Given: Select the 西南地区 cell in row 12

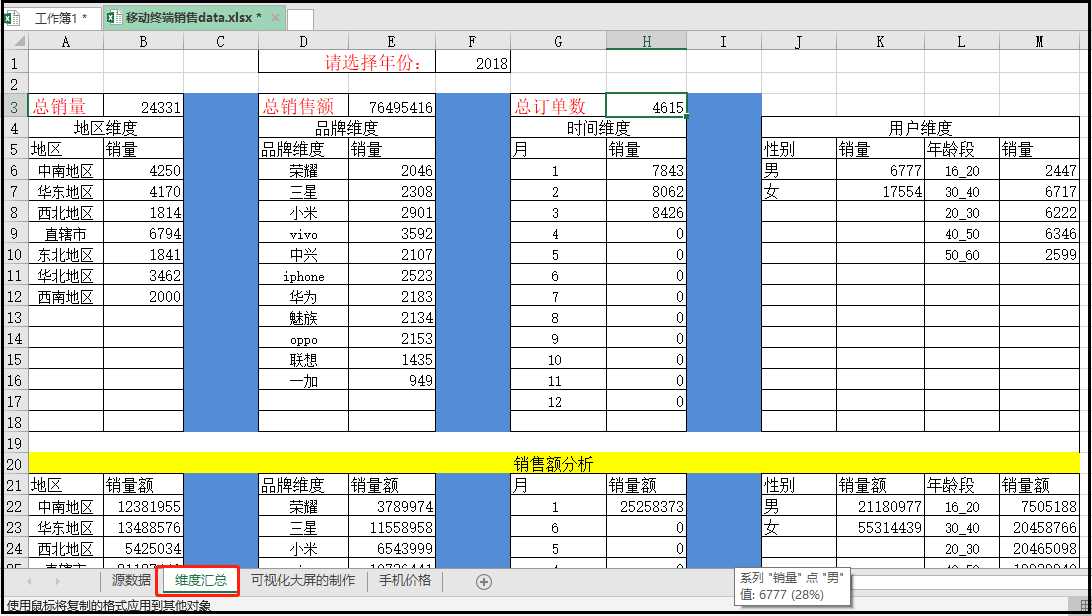Looking at the screenshot, I should pos(66,297).
